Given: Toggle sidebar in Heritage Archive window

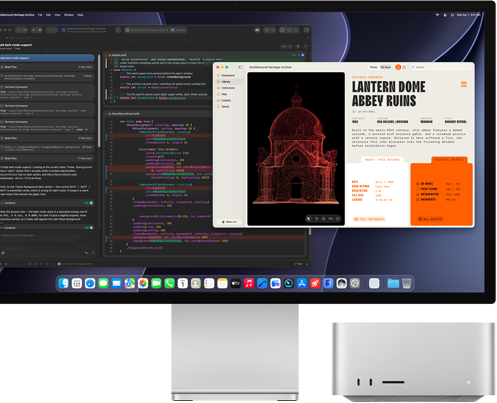Looking at the screenshot, I should [x=240, y=67].
